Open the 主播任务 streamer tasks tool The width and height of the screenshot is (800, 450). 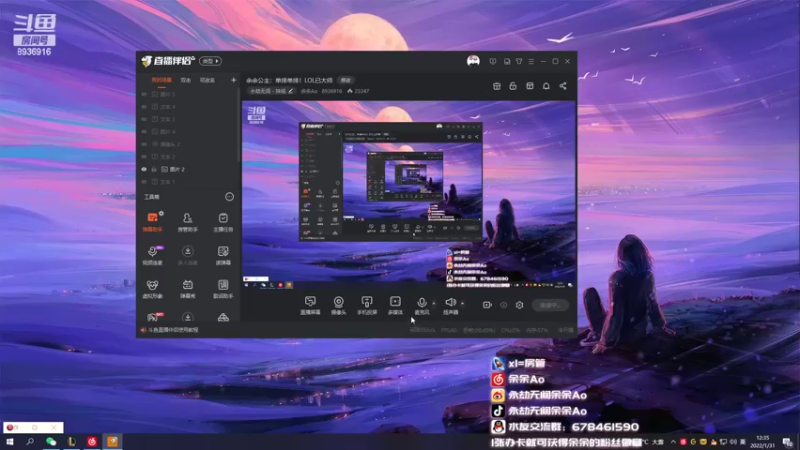coord(223,222)
